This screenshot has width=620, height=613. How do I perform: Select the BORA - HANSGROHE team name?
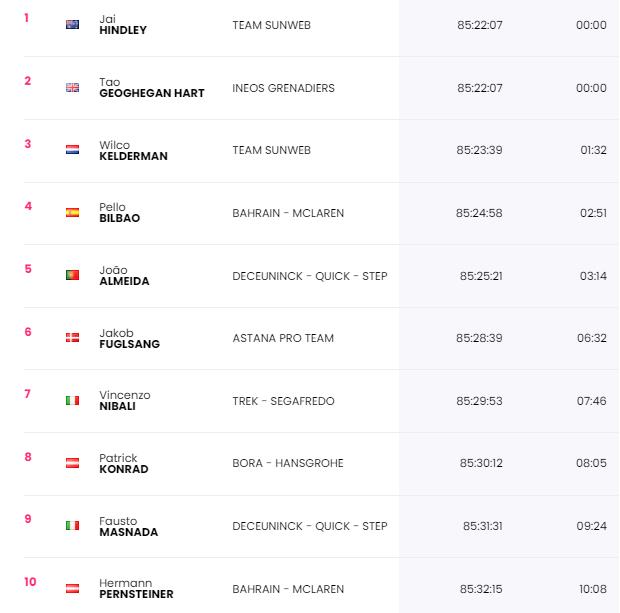288,463
